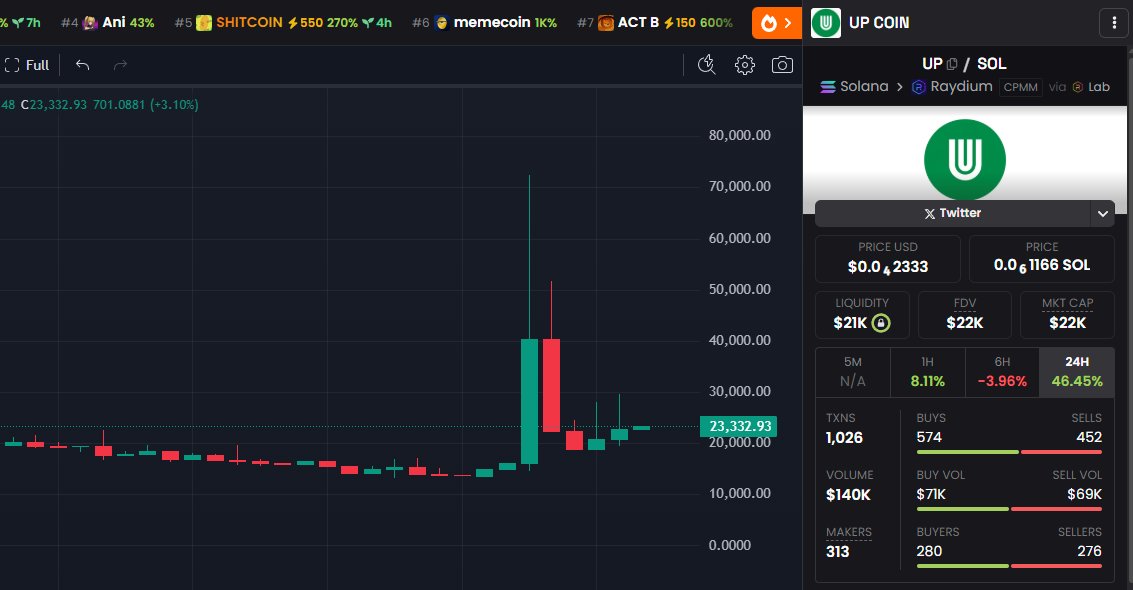Click the MAKERS 313 value
Viewport: 1133px width, 590px height.
[837, 552]
